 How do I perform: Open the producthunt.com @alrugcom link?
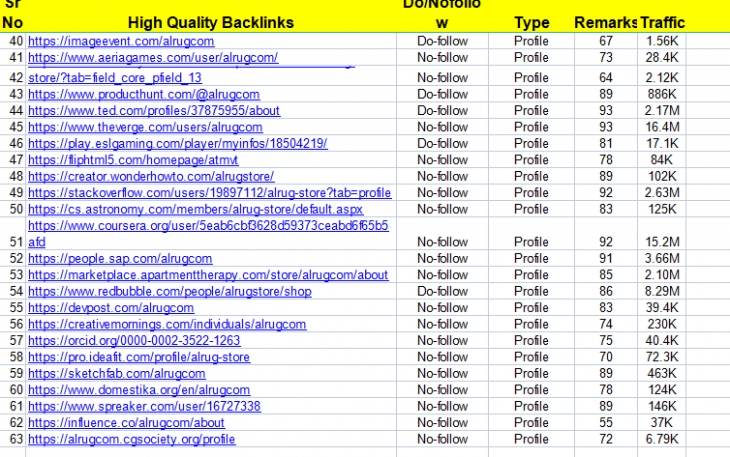tap(144, 94)
